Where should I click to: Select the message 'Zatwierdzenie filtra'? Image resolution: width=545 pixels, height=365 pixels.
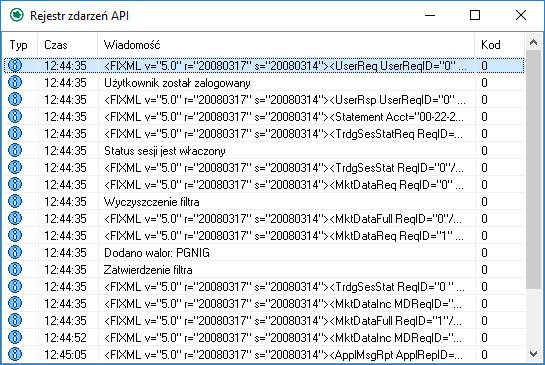click(148, 270)
